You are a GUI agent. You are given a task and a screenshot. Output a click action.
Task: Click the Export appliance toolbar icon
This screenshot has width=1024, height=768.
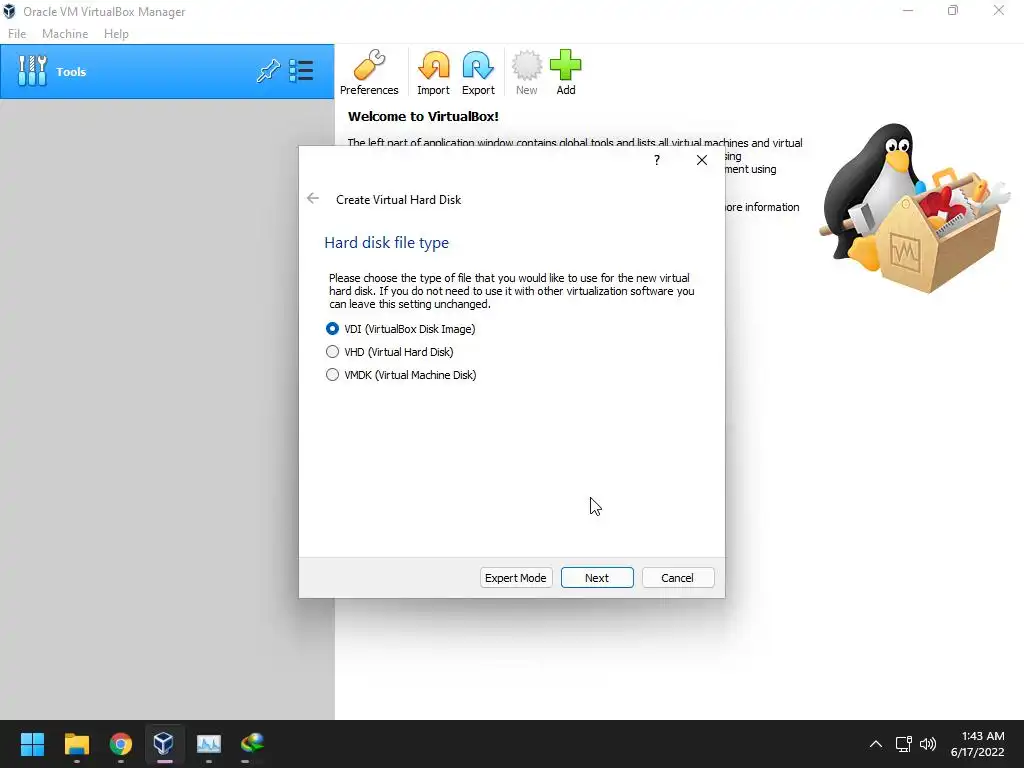click(478, 72)
